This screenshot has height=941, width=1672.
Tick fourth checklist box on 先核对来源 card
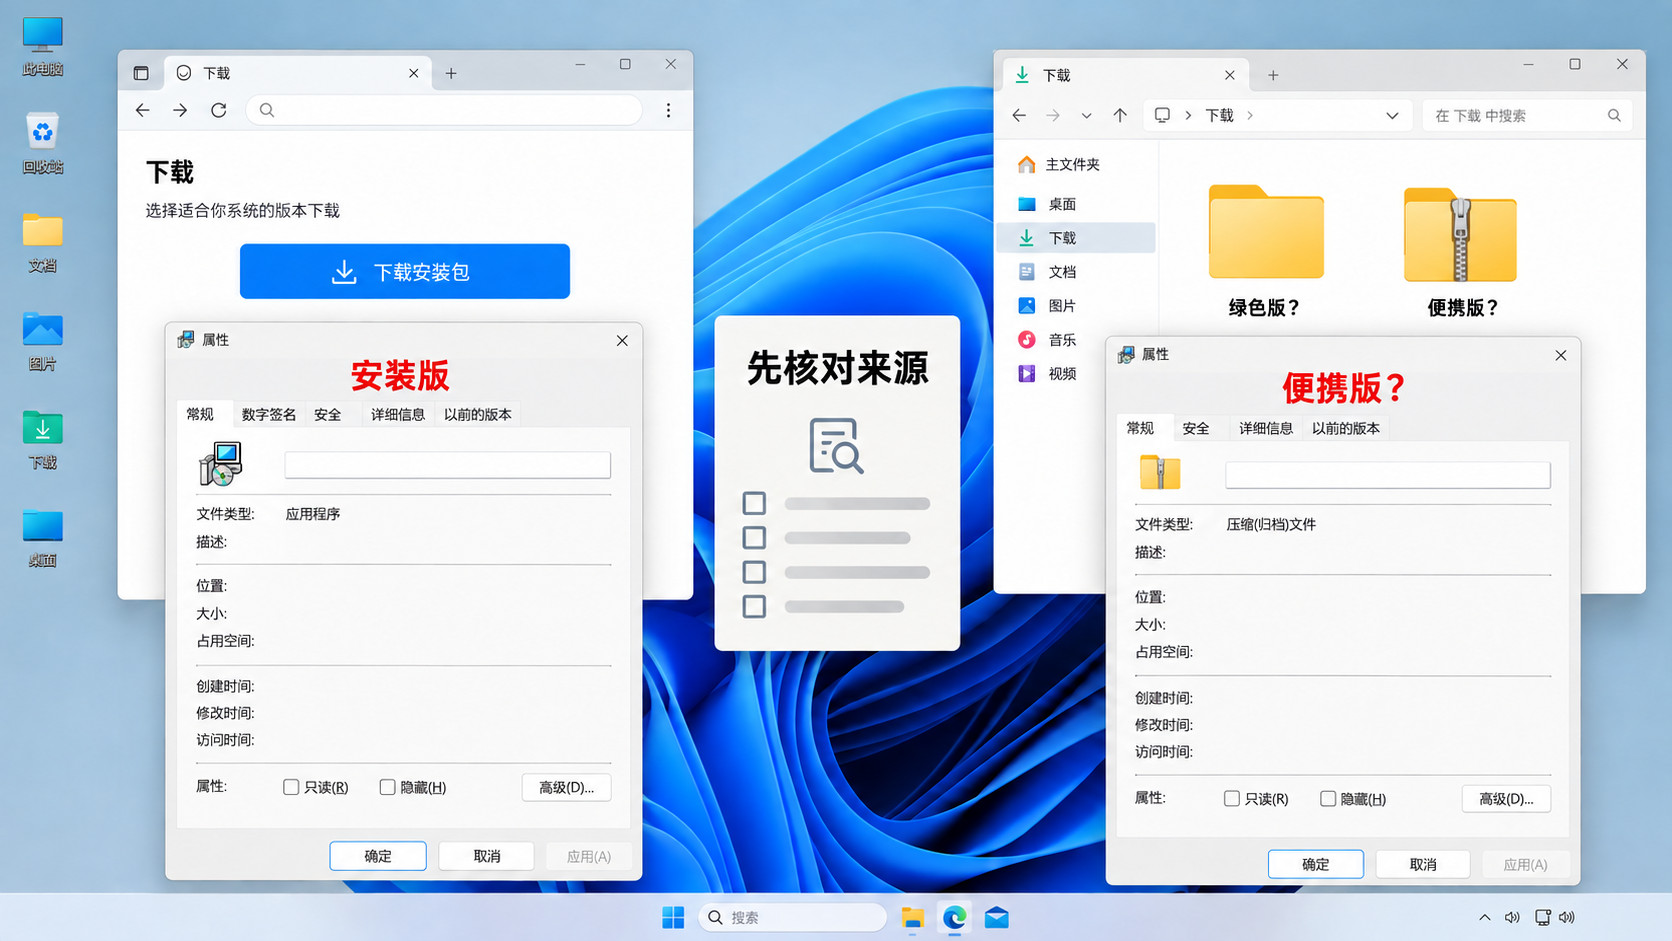tap(754, 606)
